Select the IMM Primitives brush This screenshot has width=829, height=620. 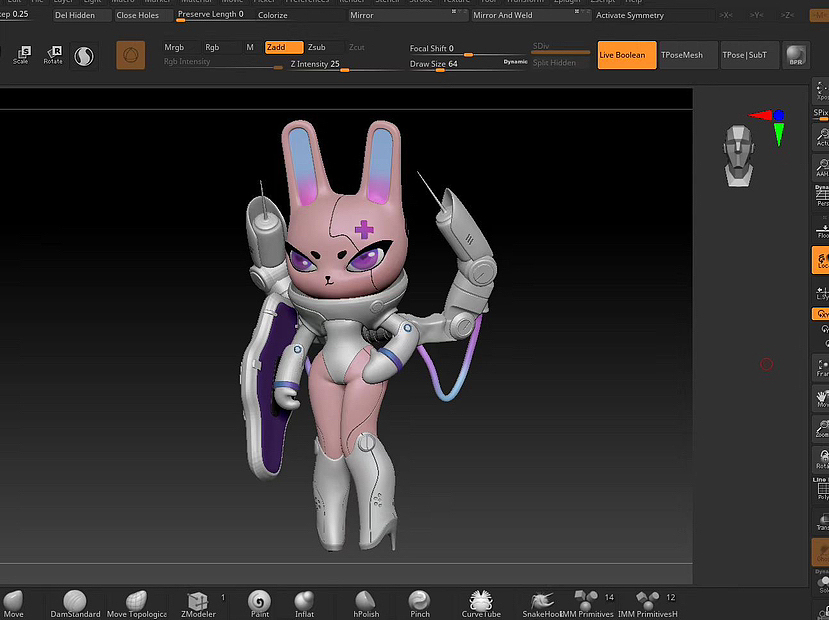point(587,604)
